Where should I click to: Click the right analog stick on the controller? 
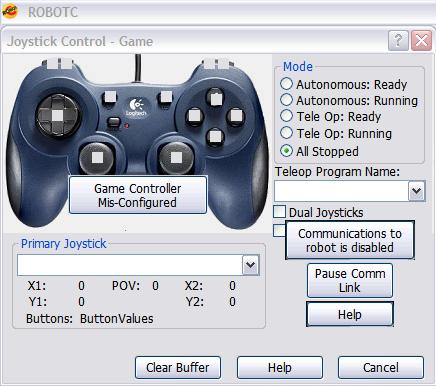(176, 158)
